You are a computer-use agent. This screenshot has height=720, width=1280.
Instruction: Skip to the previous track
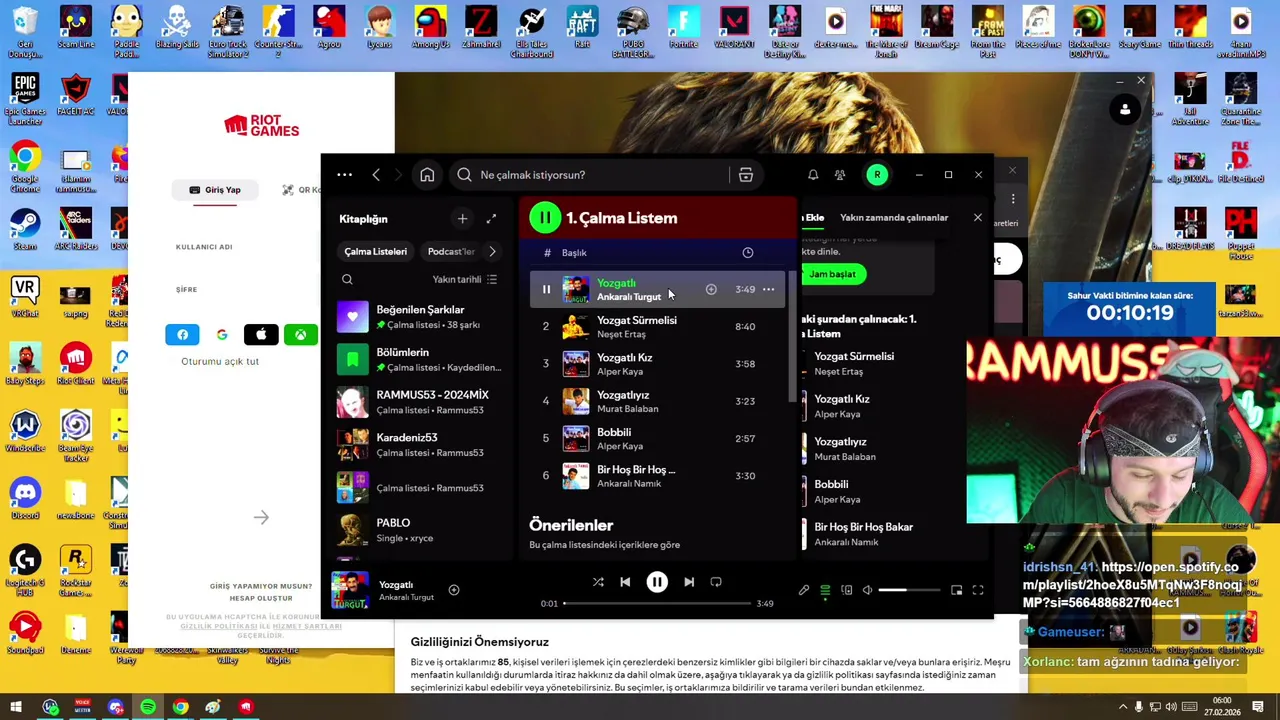pyautogui.click(x=625, y=582)
